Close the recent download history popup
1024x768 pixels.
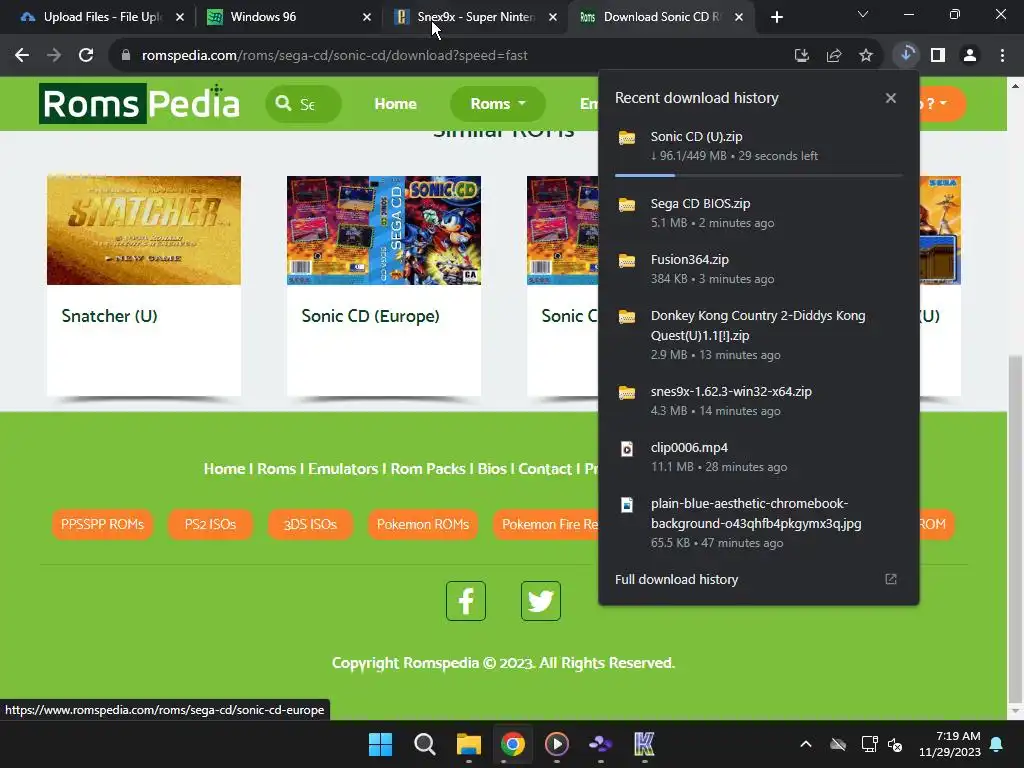tap(890, 98)
